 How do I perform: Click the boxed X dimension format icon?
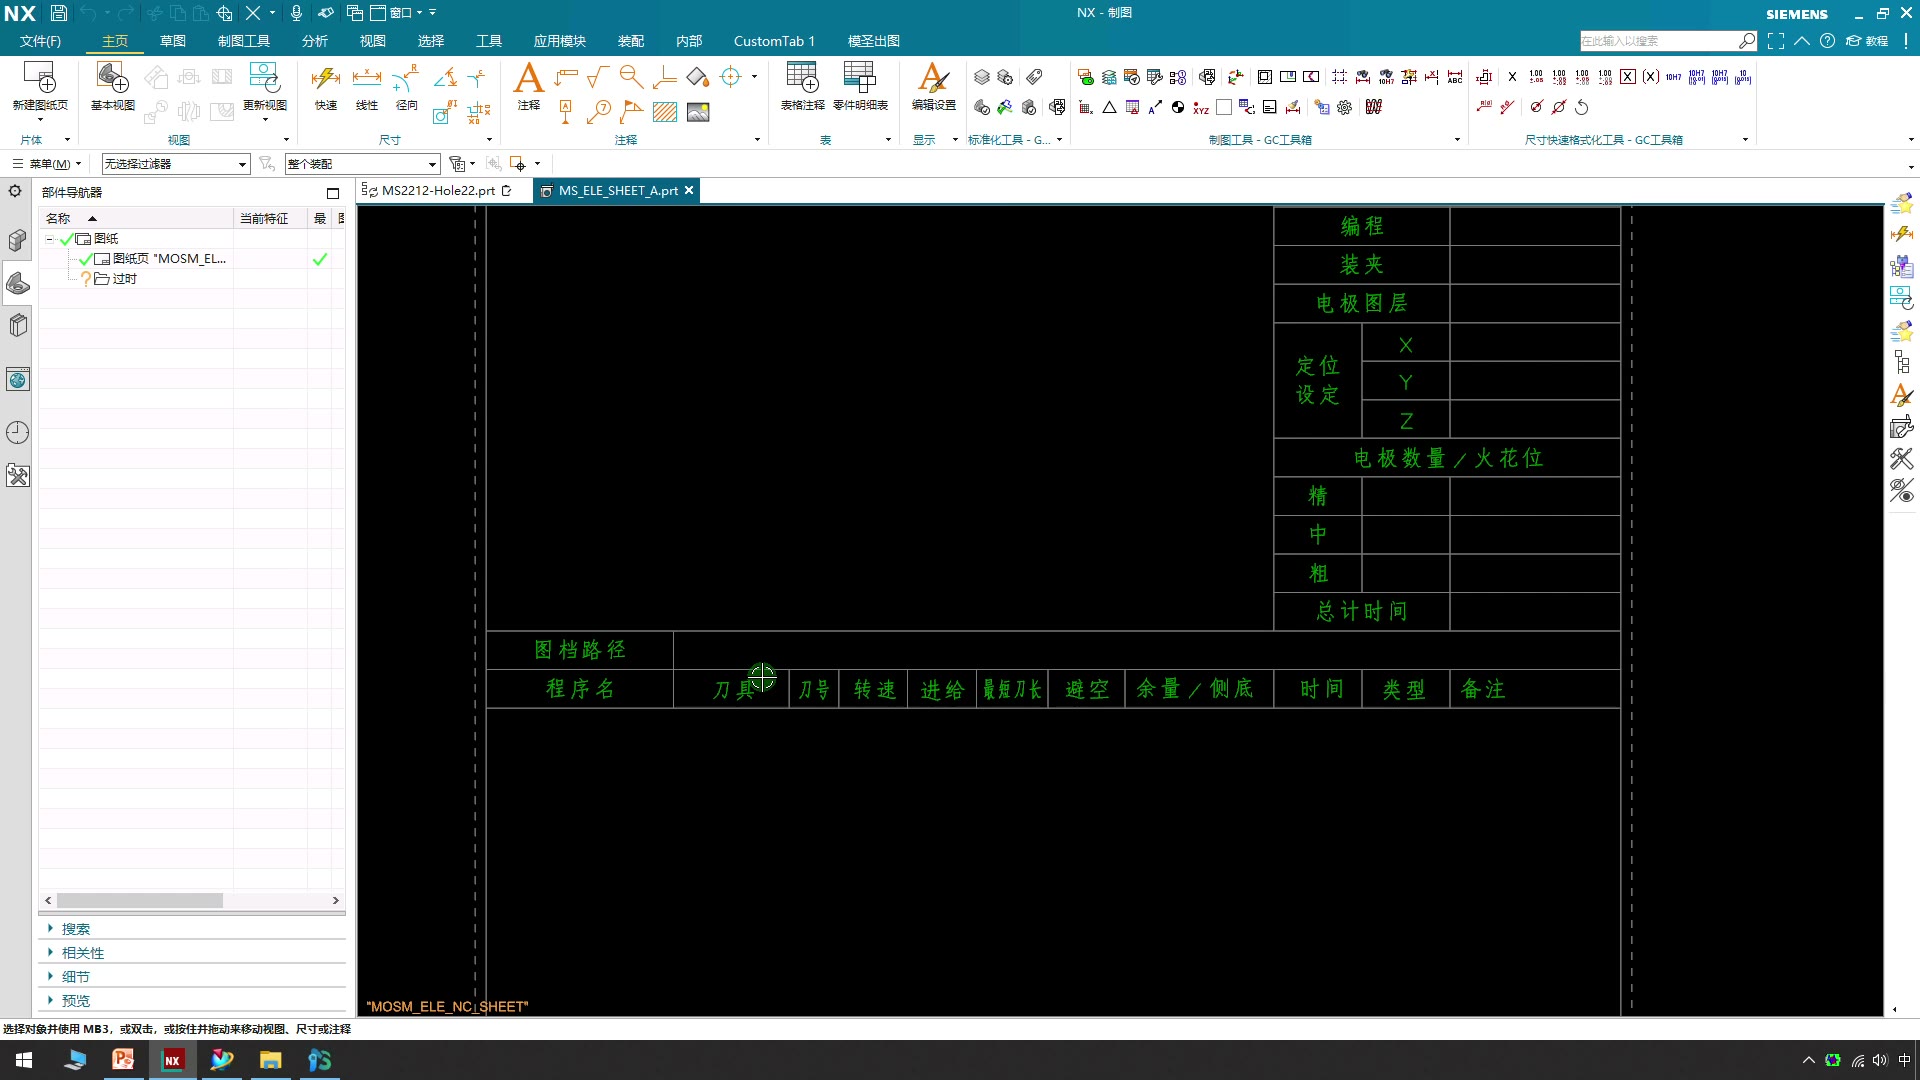1627,77
